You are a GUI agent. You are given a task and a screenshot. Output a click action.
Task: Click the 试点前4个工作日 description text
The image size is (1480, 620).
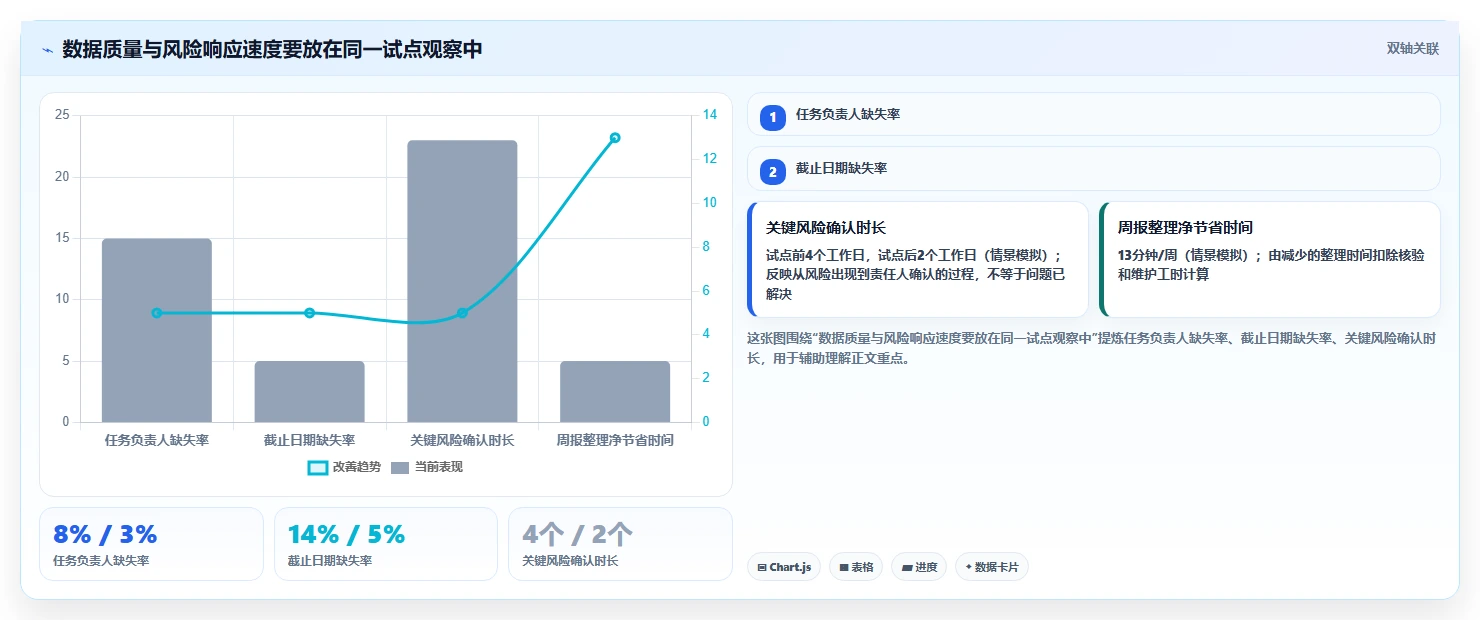(x=916, y=274)
